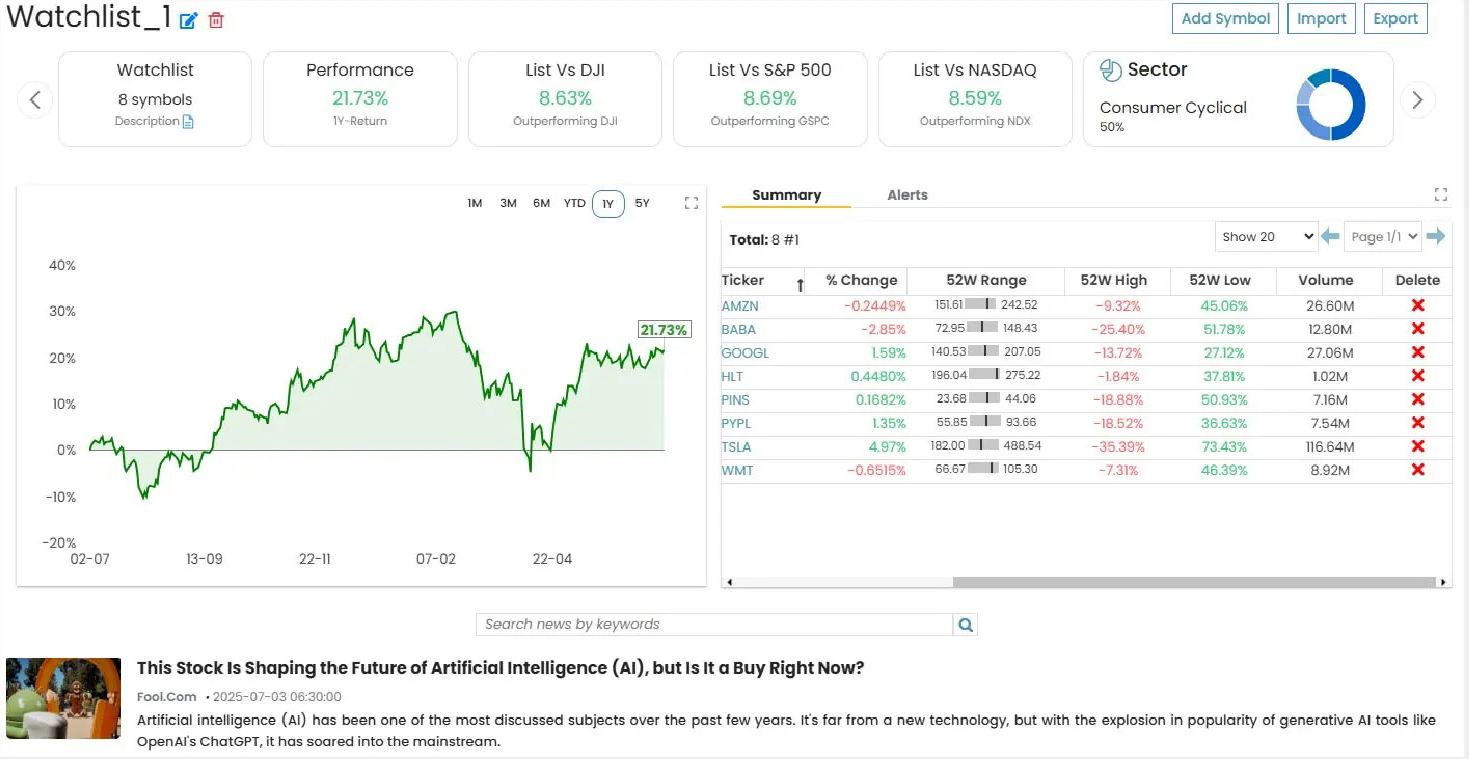Viewport: 1469px width, 759px height.
Task: Open the Page 1/1 dropdown
Action: (1383, 237)
